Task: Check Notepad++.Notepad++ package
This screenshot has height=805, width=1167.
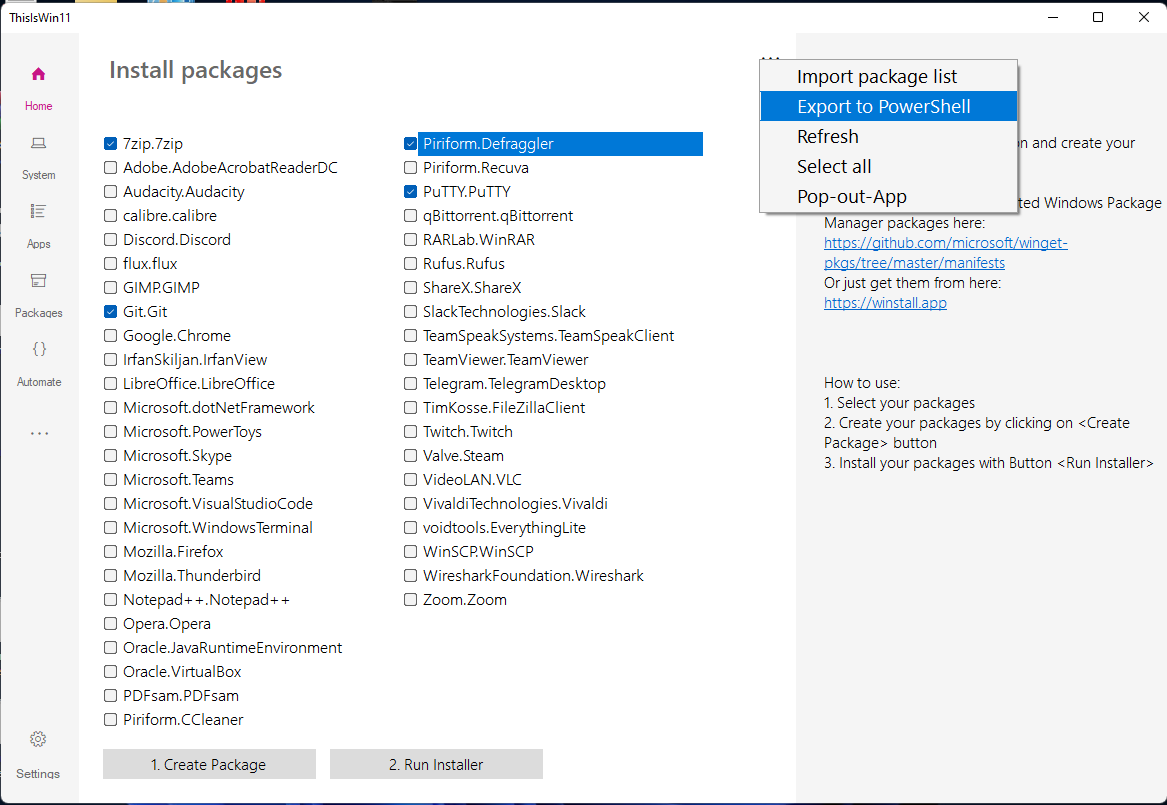Action: coord(110,599)
